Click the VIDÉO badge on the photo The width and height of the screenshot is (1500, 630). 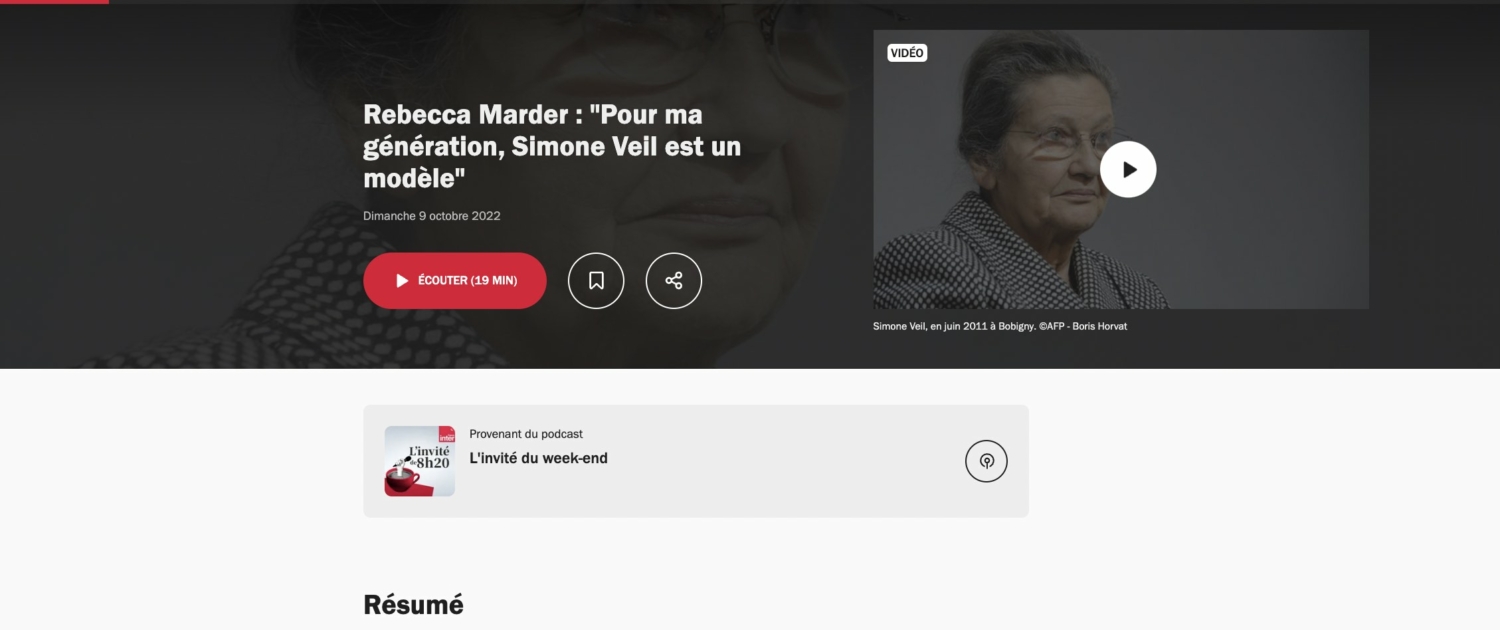[x=907, y=53]
